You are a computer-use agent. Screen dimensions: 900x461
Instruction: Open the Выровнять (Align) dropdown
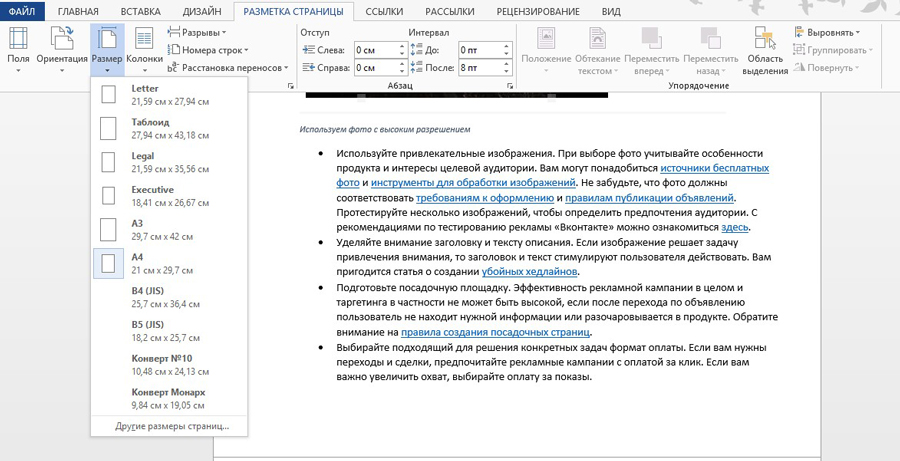pyautogui.click(x=827, y=33)
